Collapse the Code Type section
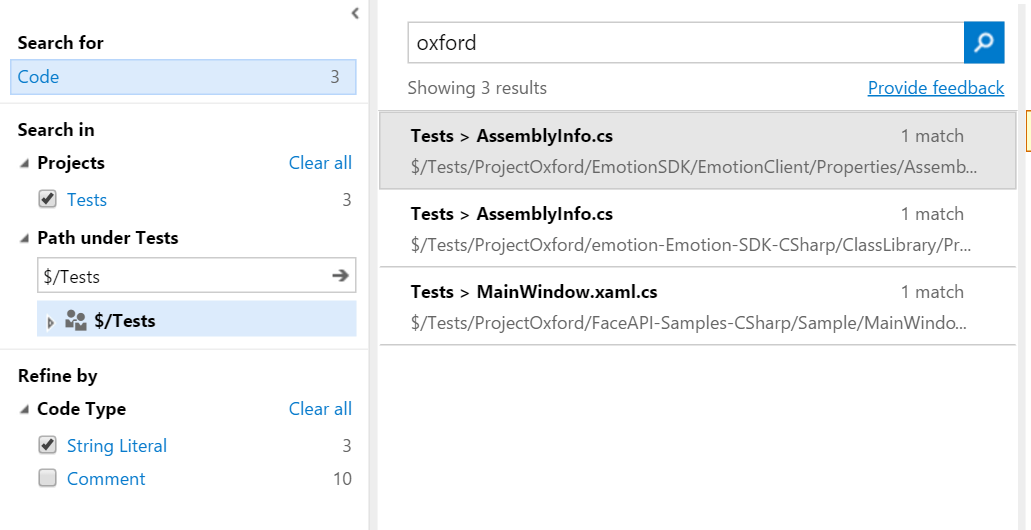1031x530 pixels. coord(23,409)
